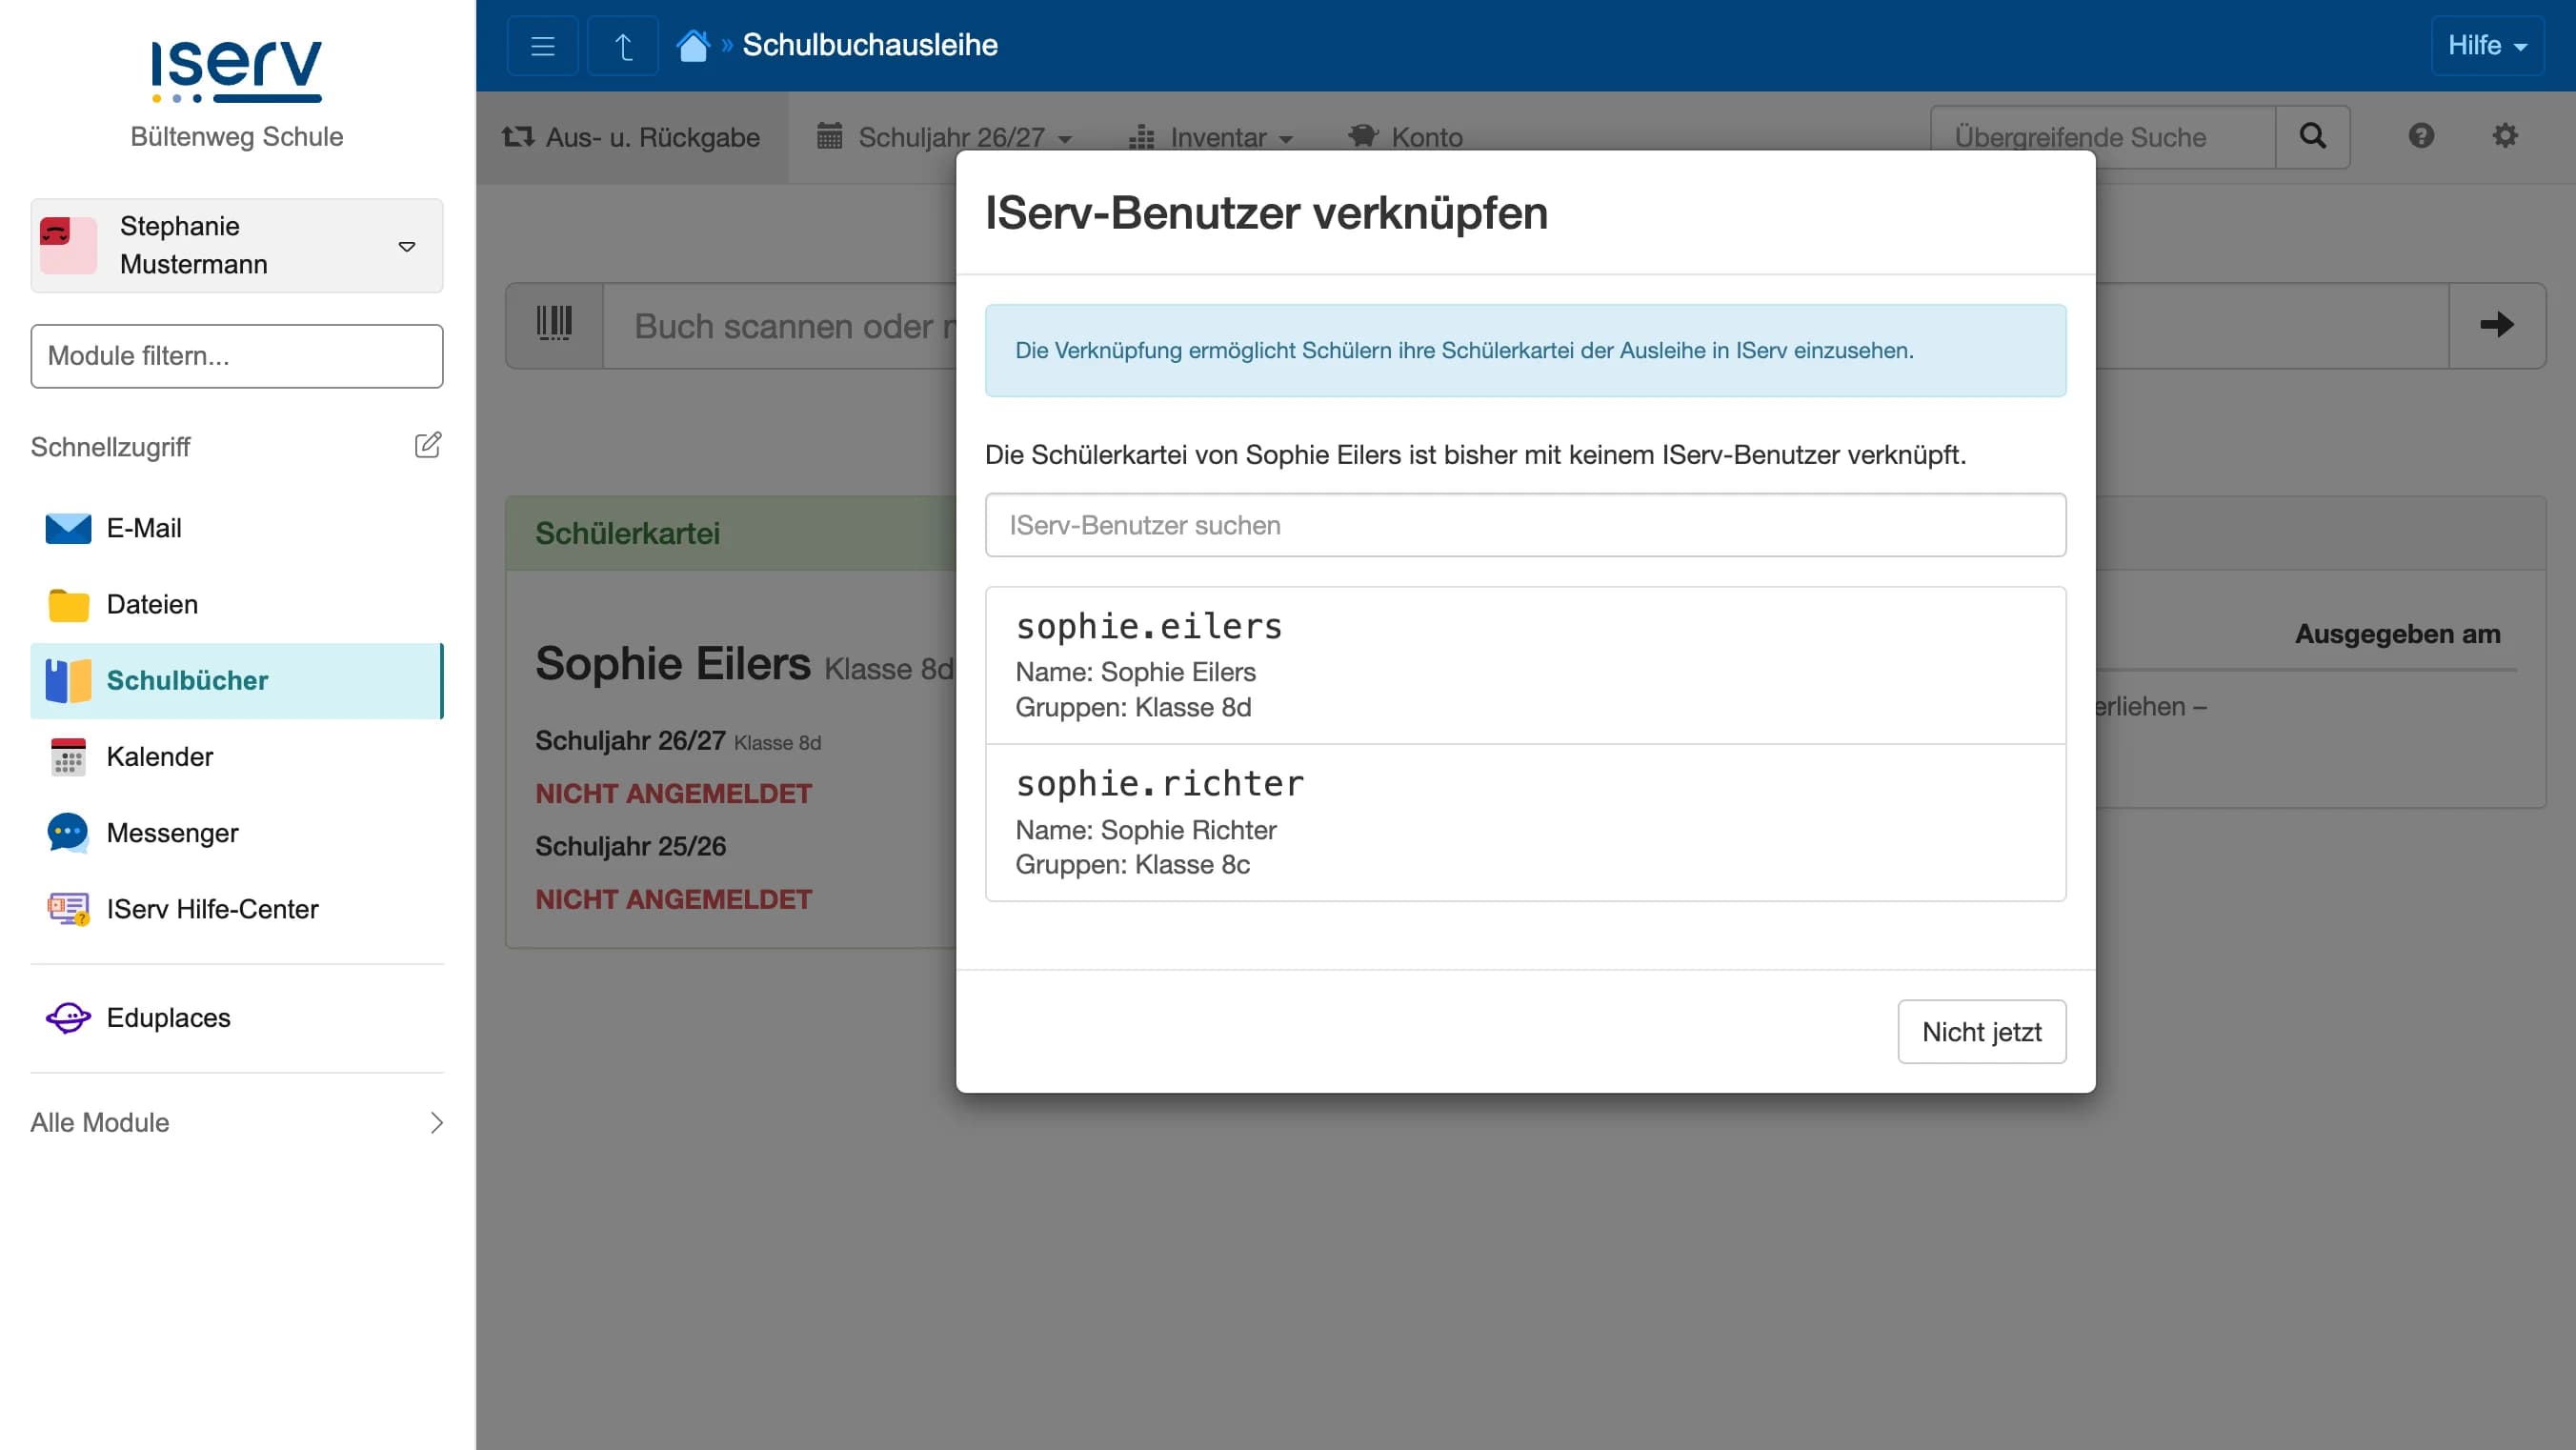Click the search magnifier icon
The width and height of the screenshot is (2576, 1450).
pos(2312,136)
